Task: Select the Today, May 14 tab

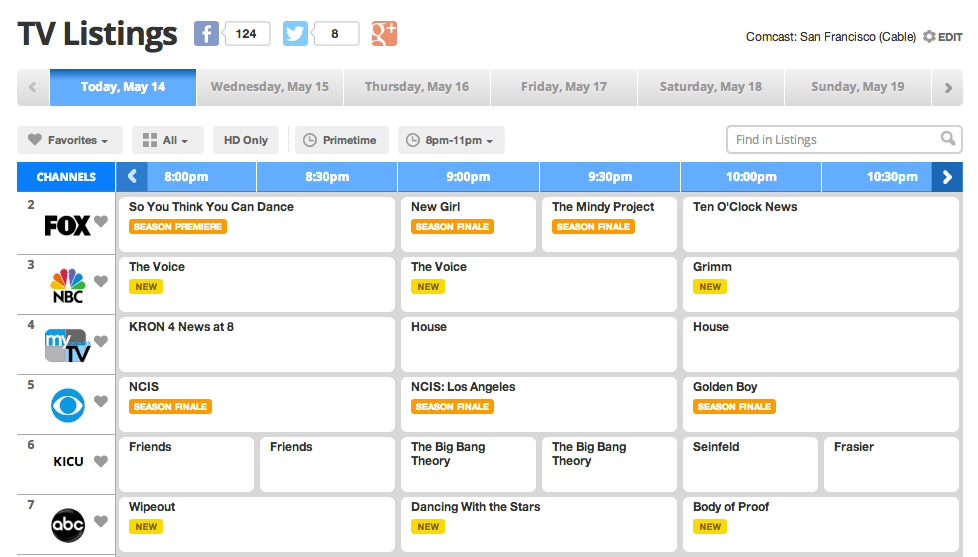Action: pyautogui.click(x=123, y=87)
